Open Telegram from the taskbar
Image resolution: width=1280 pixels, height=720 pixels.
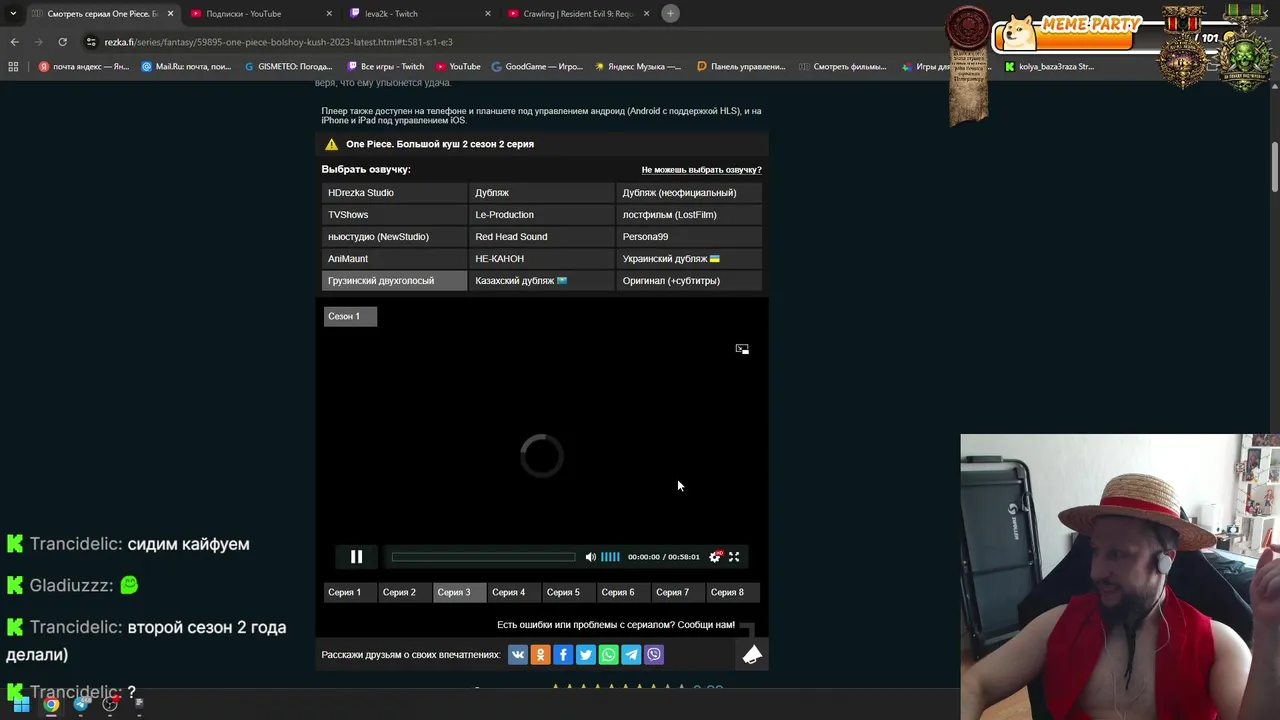tap(81, 704)
